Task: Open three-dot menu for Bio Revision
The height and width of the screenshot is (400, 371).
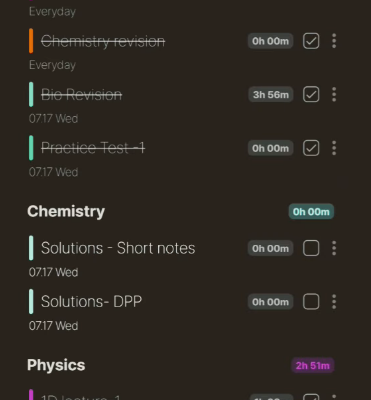Action: 334,95
